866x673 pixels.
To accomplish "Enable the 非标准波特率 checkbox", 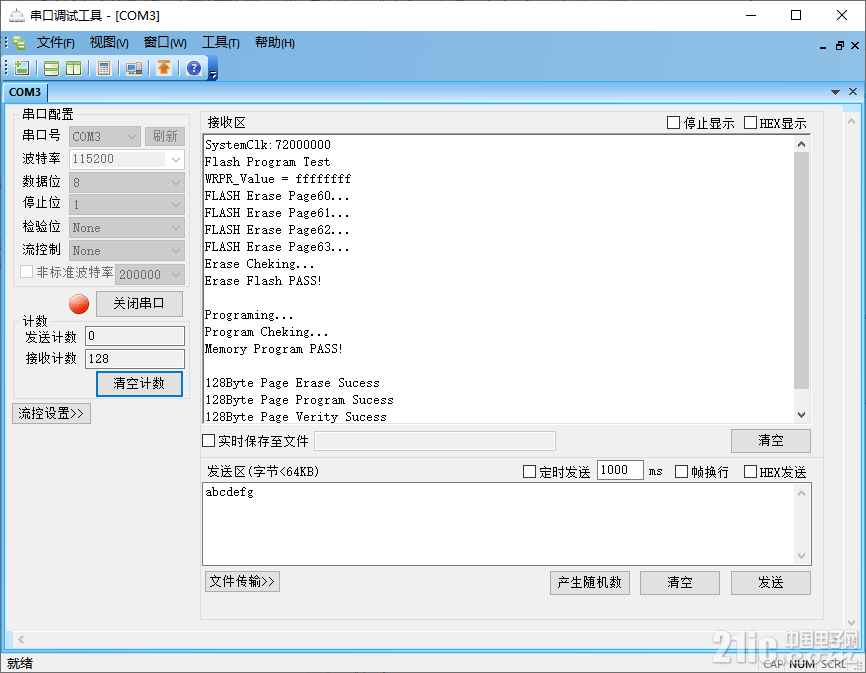I will [x=26, y=272].
